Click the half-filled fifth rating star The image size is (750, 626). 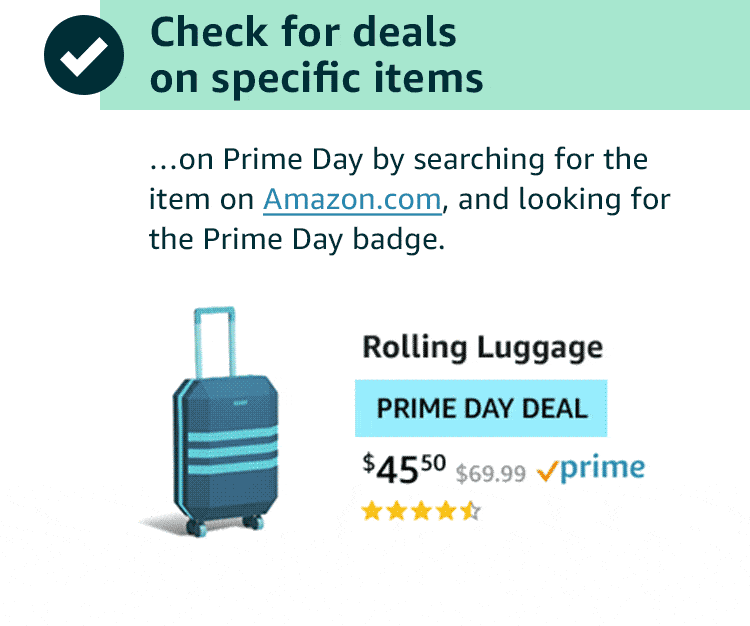(x=471, y=511)
